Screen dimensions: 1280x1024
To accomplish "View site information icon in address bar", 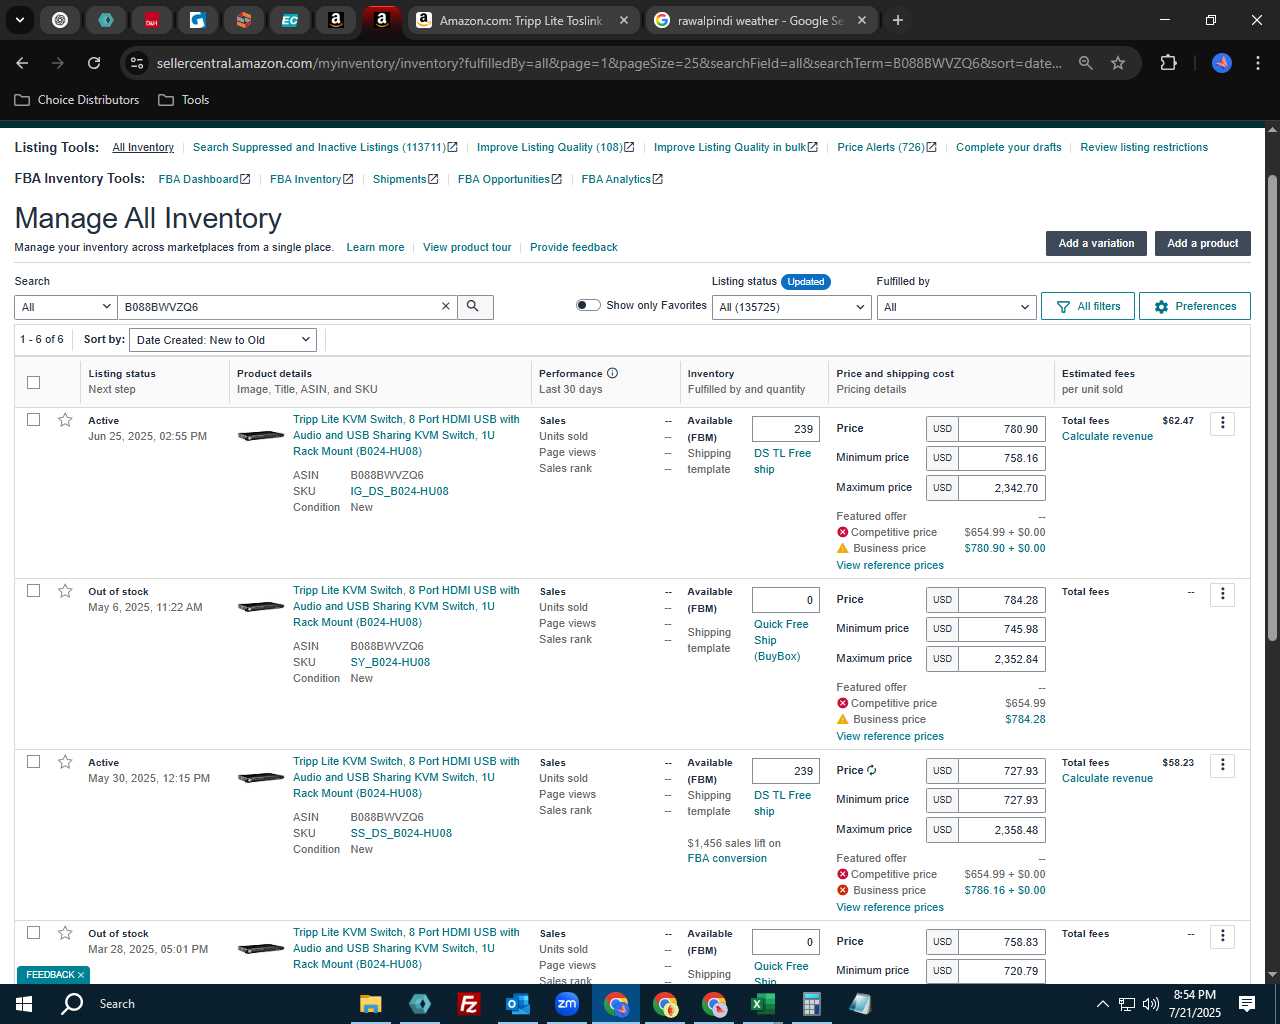I will (137, 63).
